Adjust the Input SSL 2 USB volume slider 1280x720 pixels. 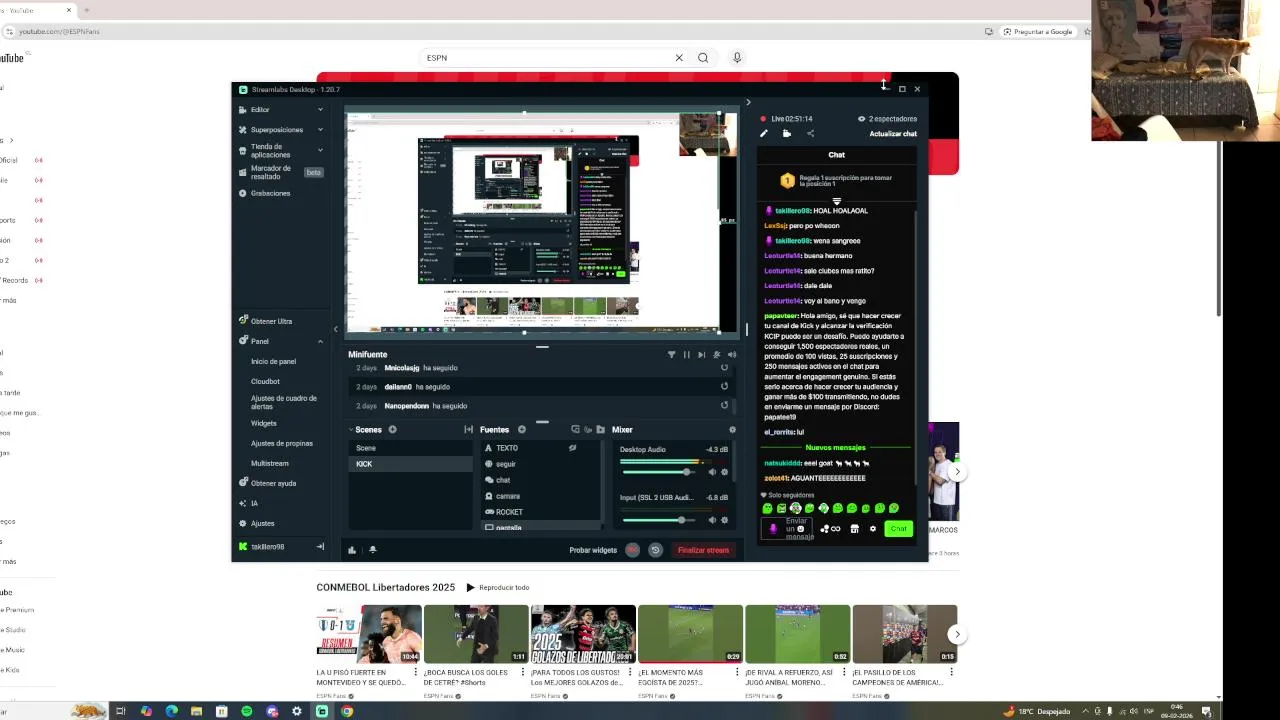coord(660,520)
